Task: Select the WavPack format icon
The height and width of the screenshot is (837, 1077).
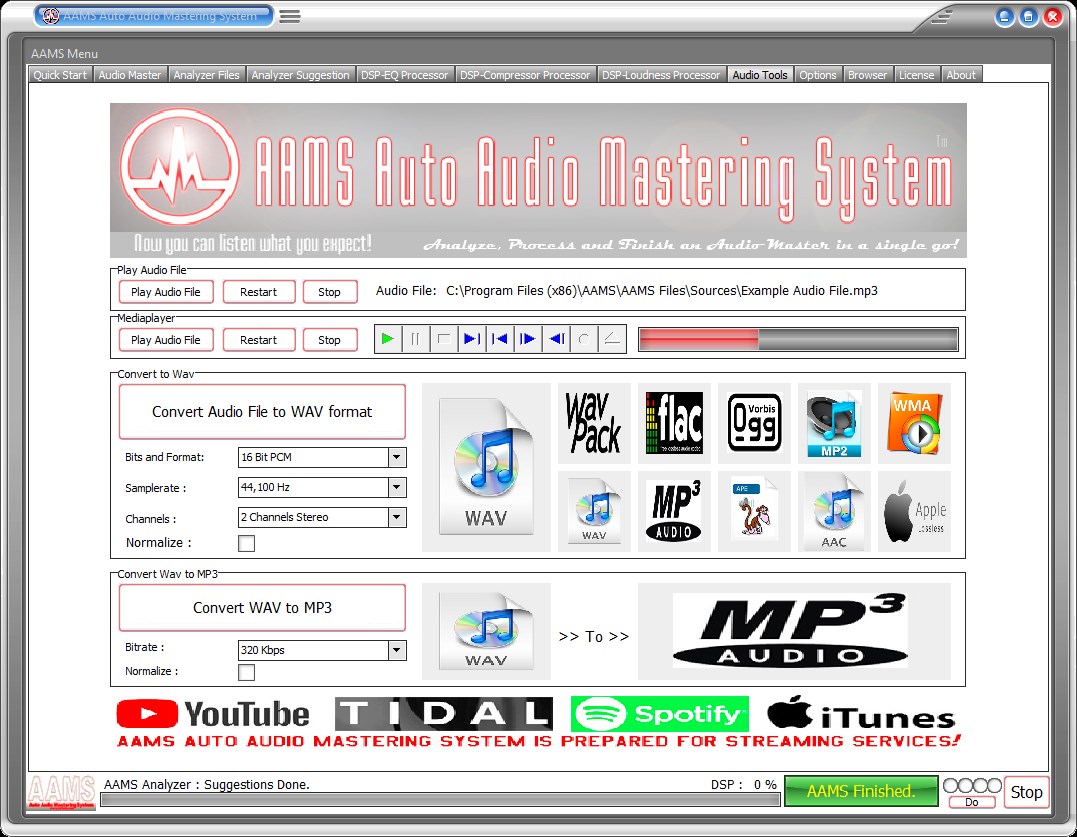Action: click(x=593, y=421)
